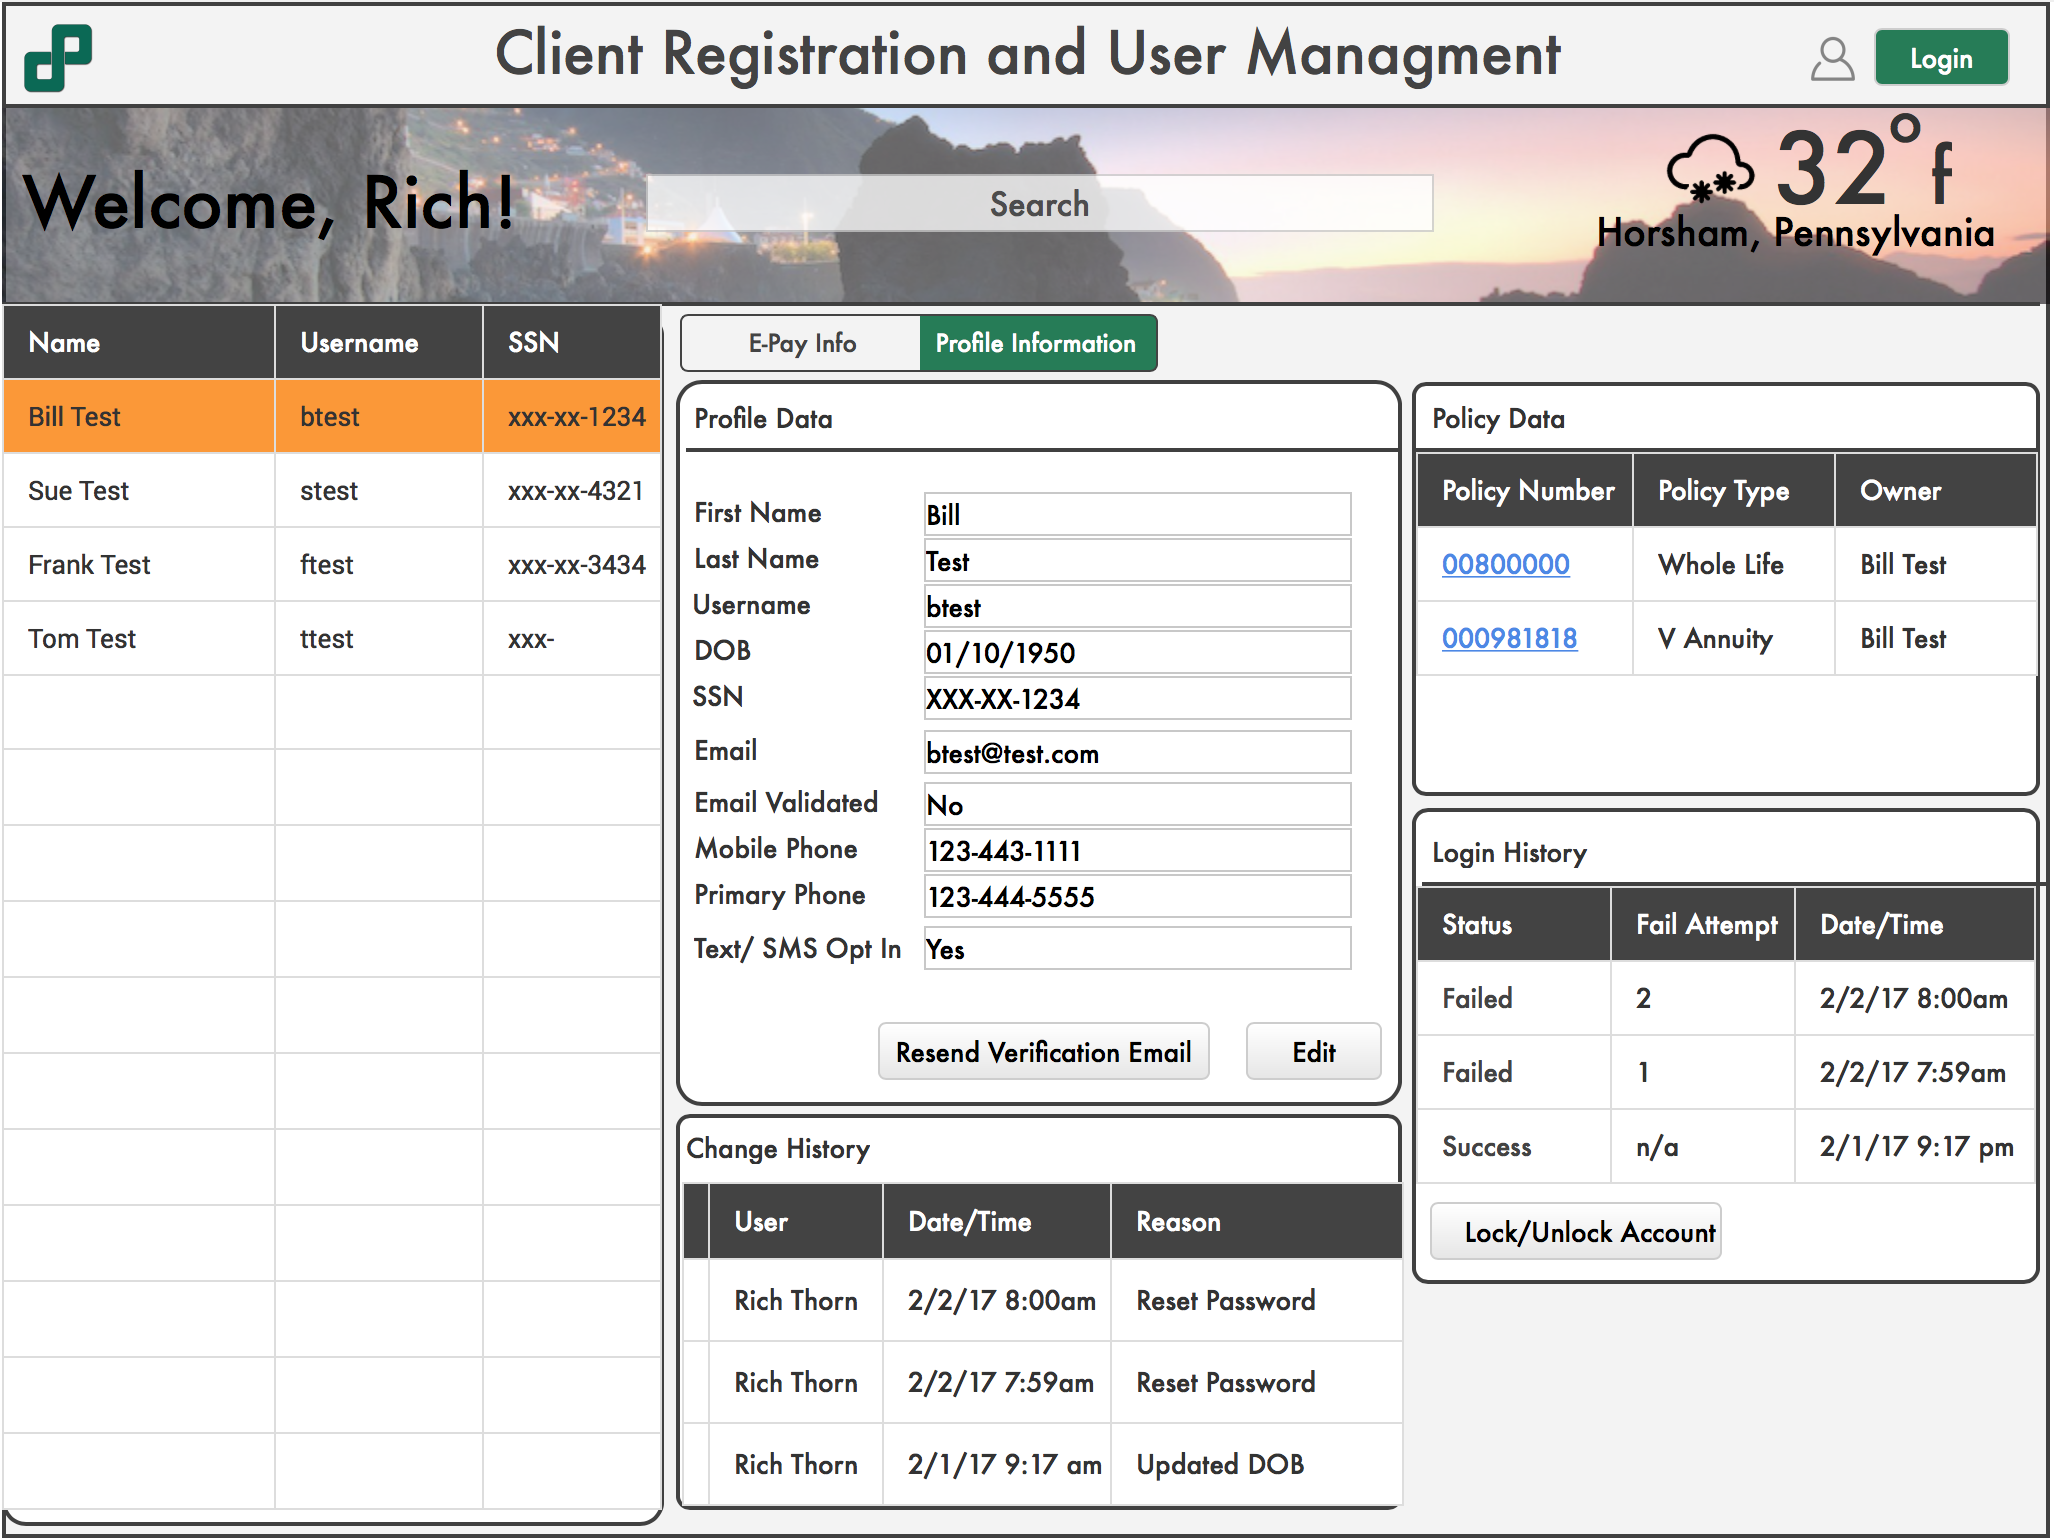Open policy number 00800000 link
The width and height of the screenshot is (2054, 1540).
(1505, 565)
